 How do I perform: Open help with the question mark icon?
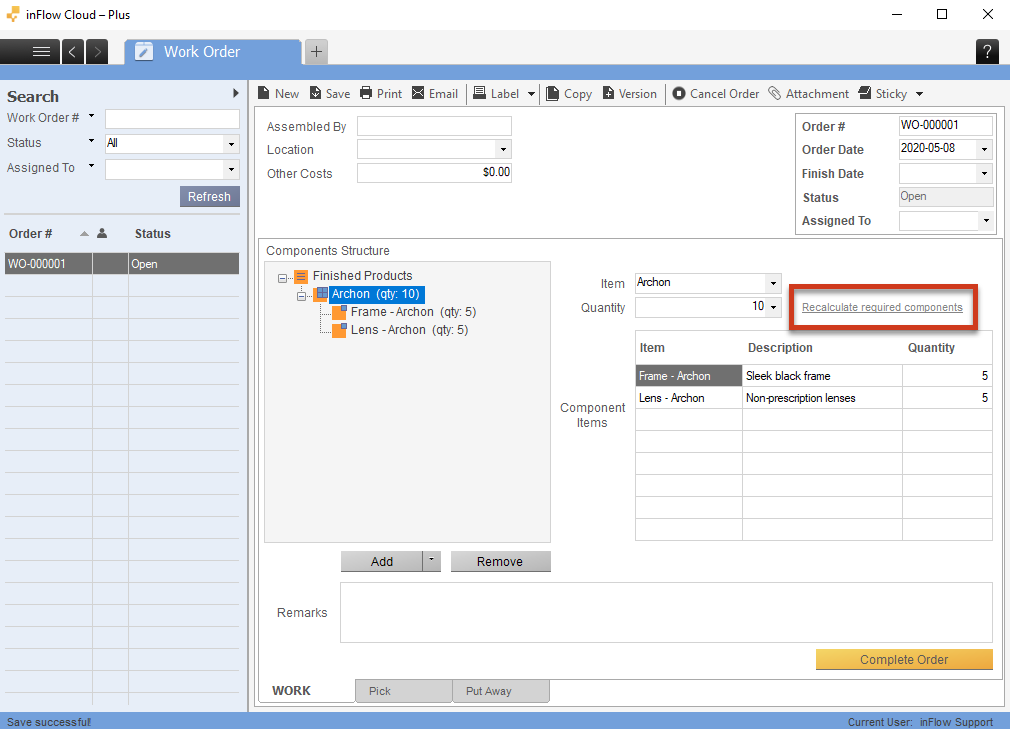tap(987, 52)
